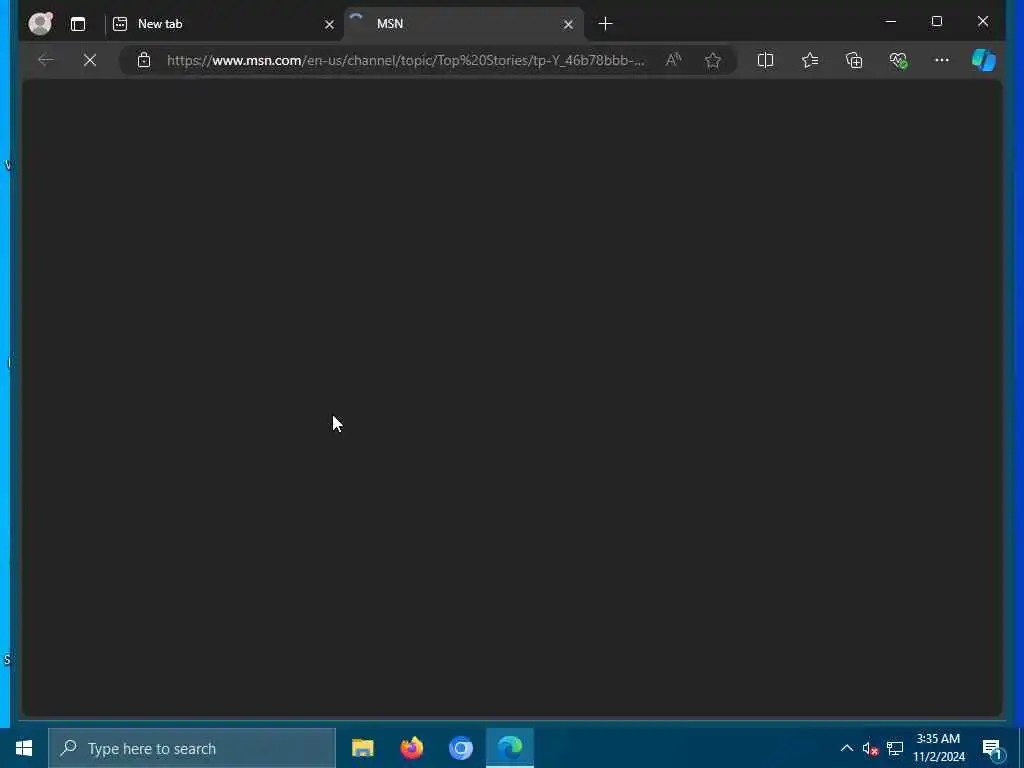1024x768 pixels.
Task: Launch Firefox from the taskbar
Action: pyautogui.click(x=411, y=748)
